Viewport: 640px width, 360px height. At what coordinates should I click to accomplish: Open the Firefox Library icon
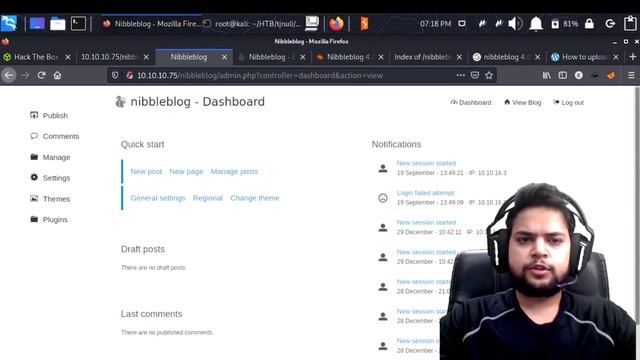(x=547, y=76)
